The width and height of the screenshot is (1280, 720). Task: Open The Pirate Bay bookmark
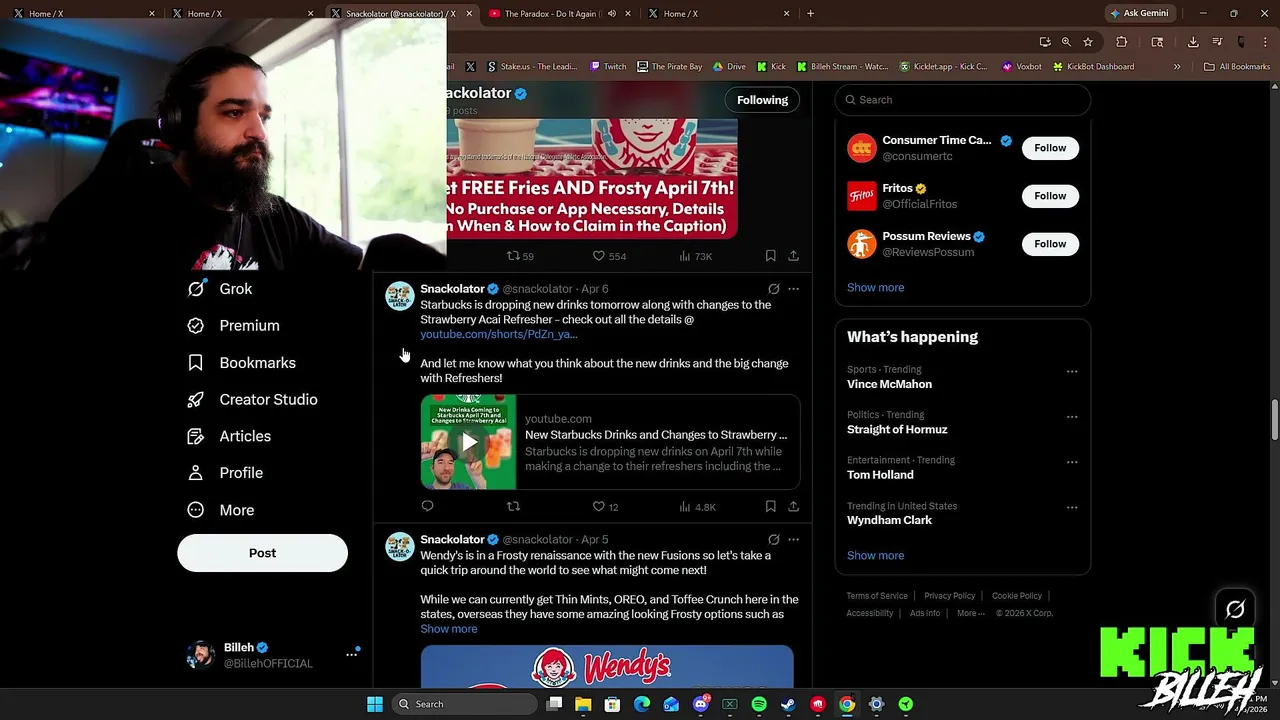click(669, 67)
